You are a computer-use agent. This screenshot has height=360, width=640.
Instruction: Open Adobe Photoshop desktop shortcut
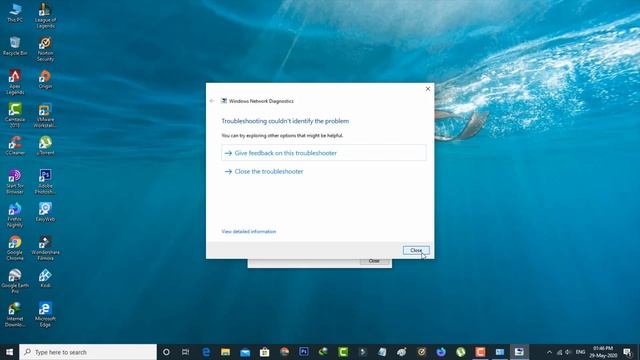[45, 182]
